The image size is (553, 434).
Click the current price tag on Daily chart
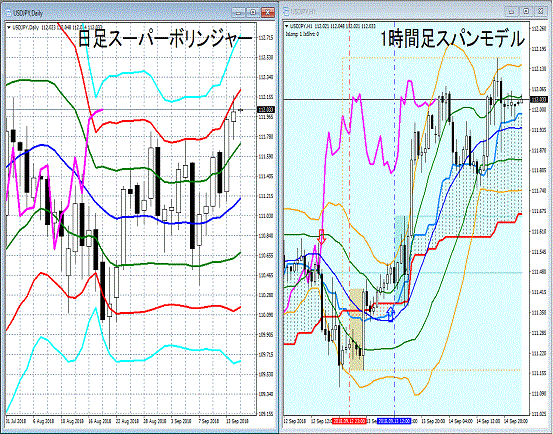click(267, 110)
